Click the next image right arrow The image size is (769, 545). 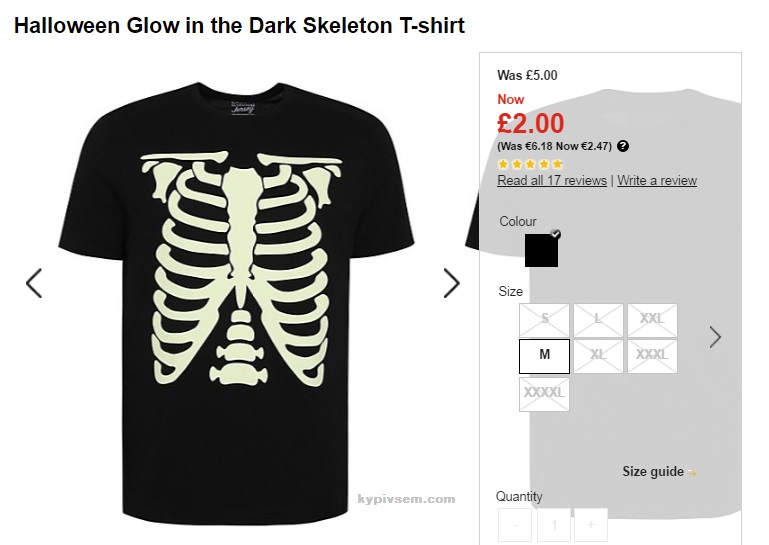coord(452,283)
